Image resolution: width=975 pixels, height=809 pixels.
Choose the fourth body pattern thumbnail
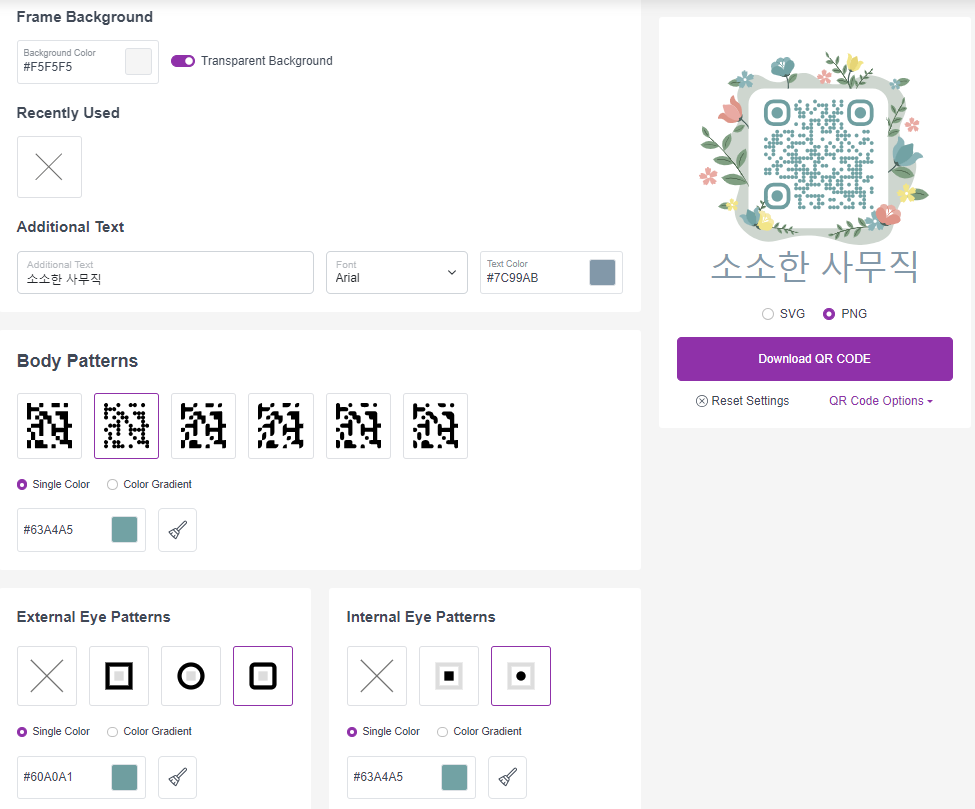click(x=280, y=426)
